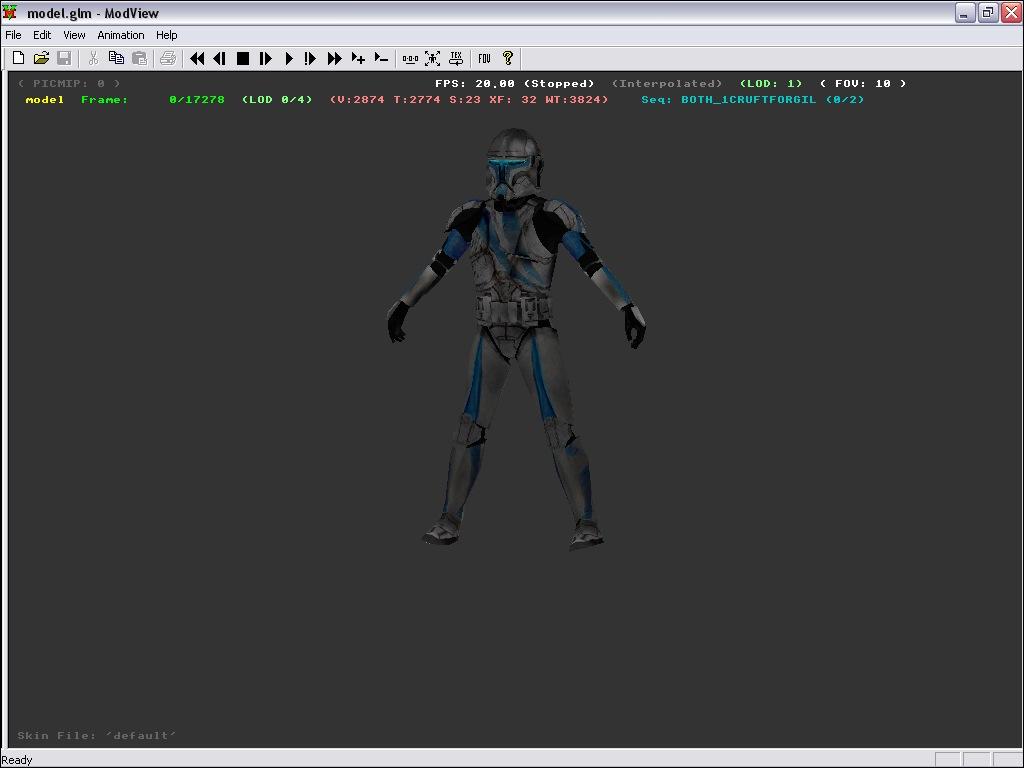1024x768 pixels.
Task: Open the Animation menu
Action: [121, 35]
